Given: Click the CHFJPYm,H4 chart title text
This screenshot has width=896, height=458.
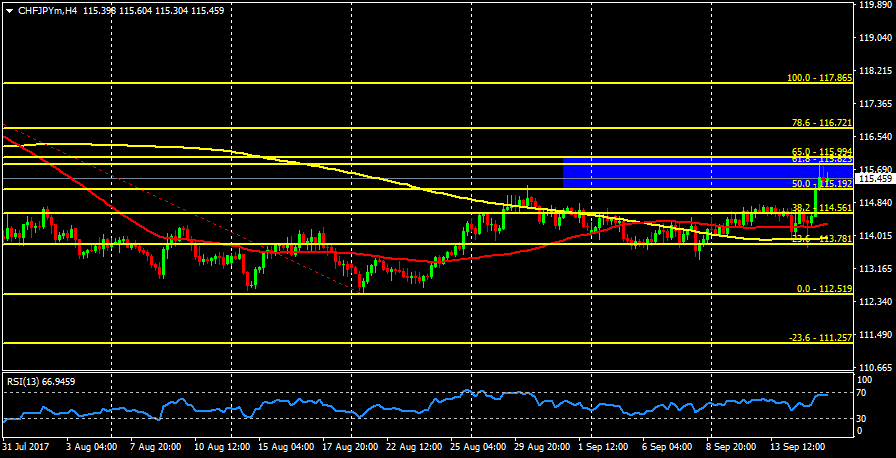Looking at the screenshot, I should click(x=48, y=10).
